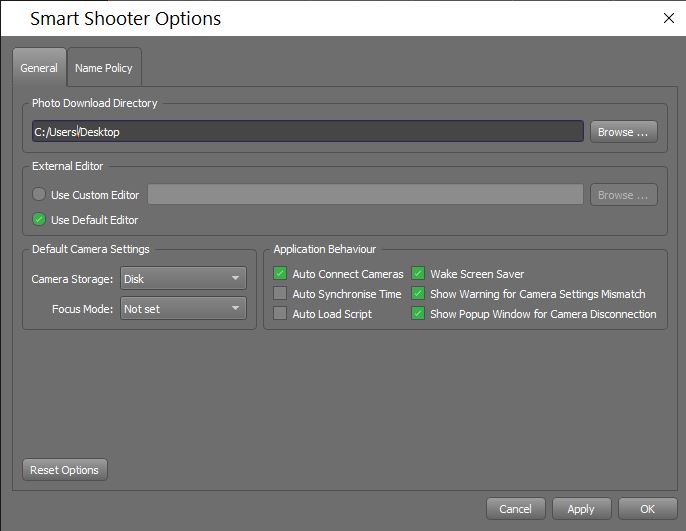Switch to the General tab
This screenshot has width=686, height=531.
click(x=39, y=68)
